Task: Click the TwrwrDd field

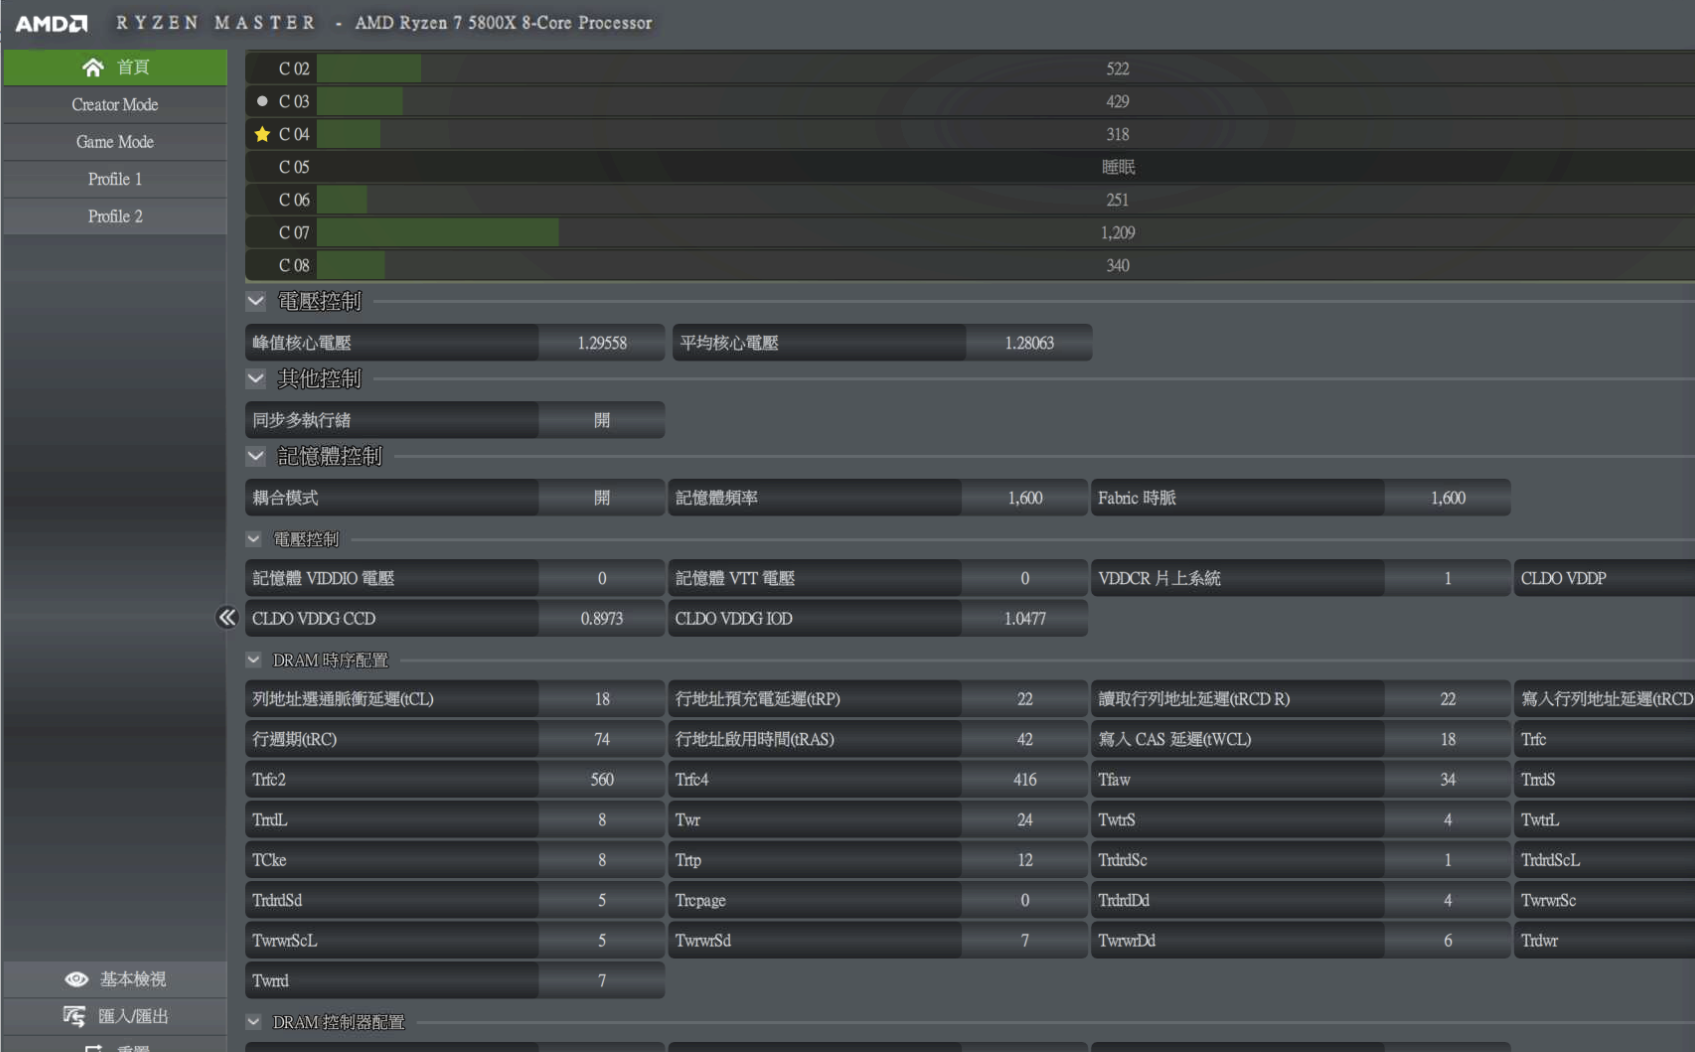Action: pyautogui.click(x=1301, y=940)
